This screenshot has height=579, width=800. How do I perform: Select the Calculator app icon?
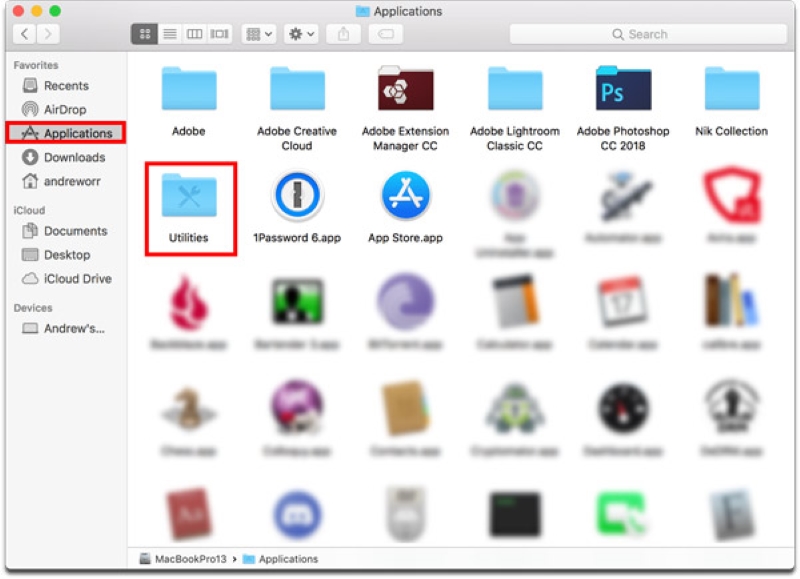pyautogui.click(x=515, y=302)
